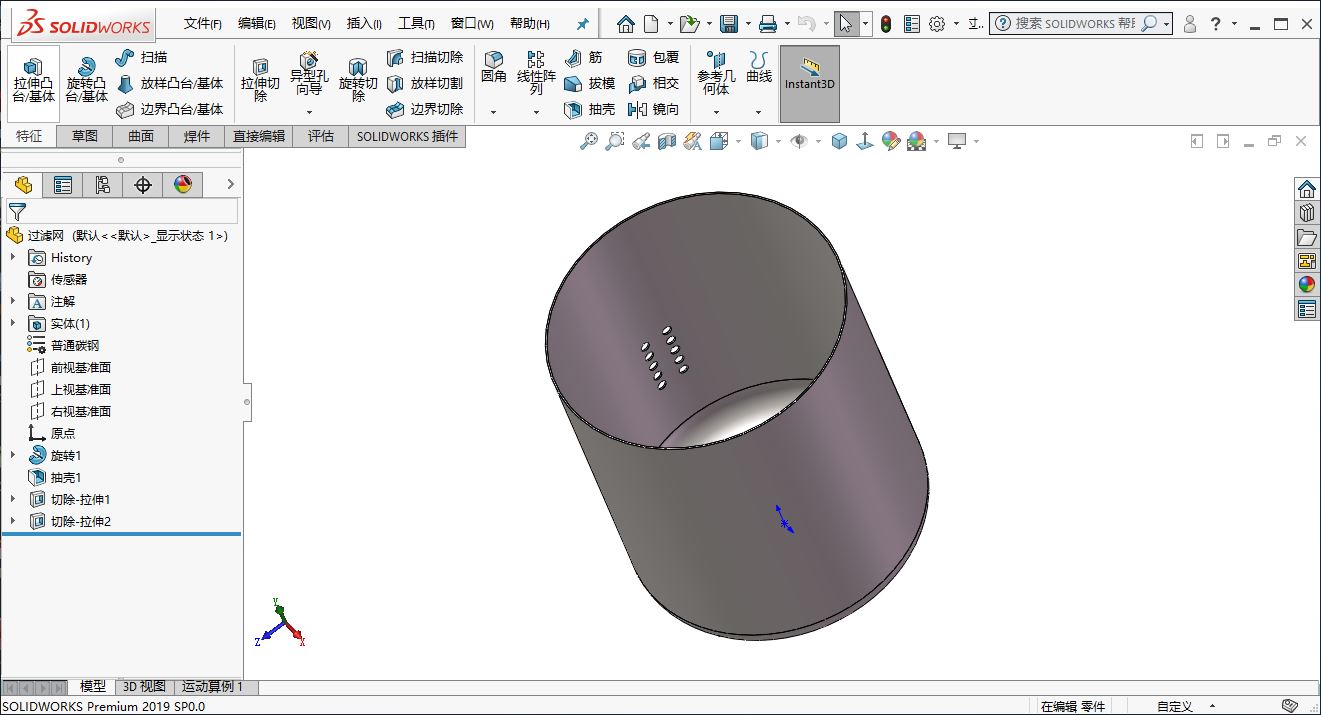Expand the 切除-拉伸2 feature node
The height and width of the screenshot is (715, 1321).
13,522
